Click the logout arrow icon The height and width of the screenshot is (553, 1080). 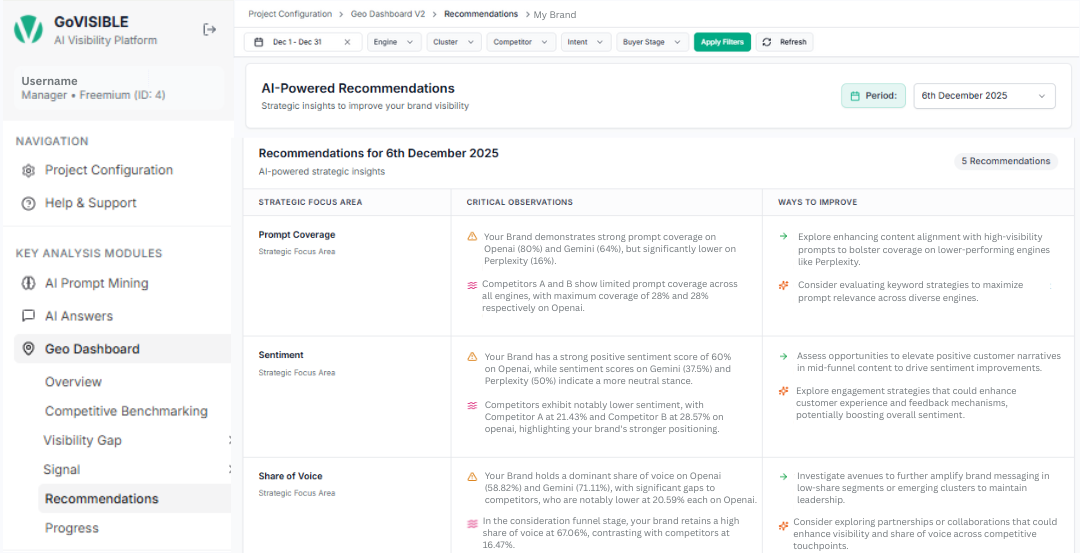[x=209, y=30]
